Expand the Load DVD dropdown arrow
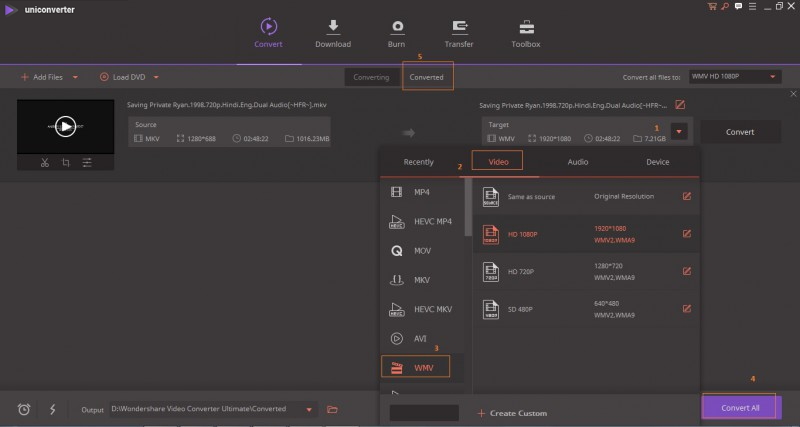The image size is (800, 427). [x=156, y=78]
